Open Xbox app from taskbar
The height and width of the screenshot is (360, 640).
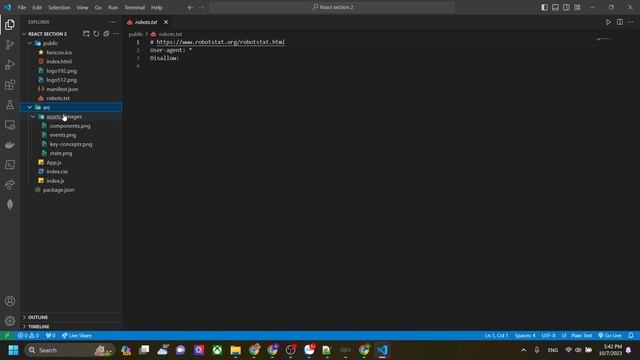pyautogui.click(x=217, y=350)
